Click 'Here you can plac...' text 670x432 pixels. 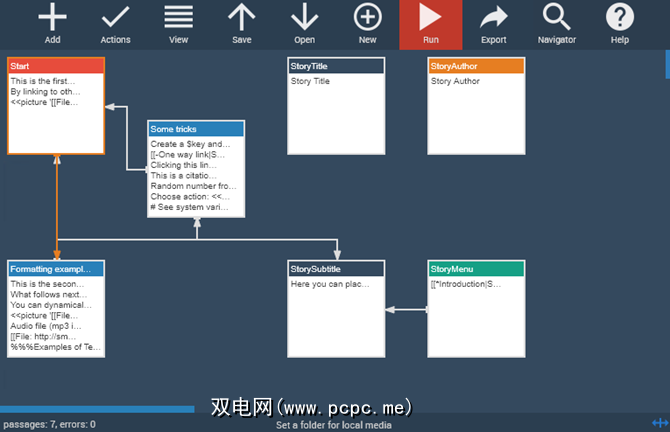pyautogui.click(x=330, y=284)
